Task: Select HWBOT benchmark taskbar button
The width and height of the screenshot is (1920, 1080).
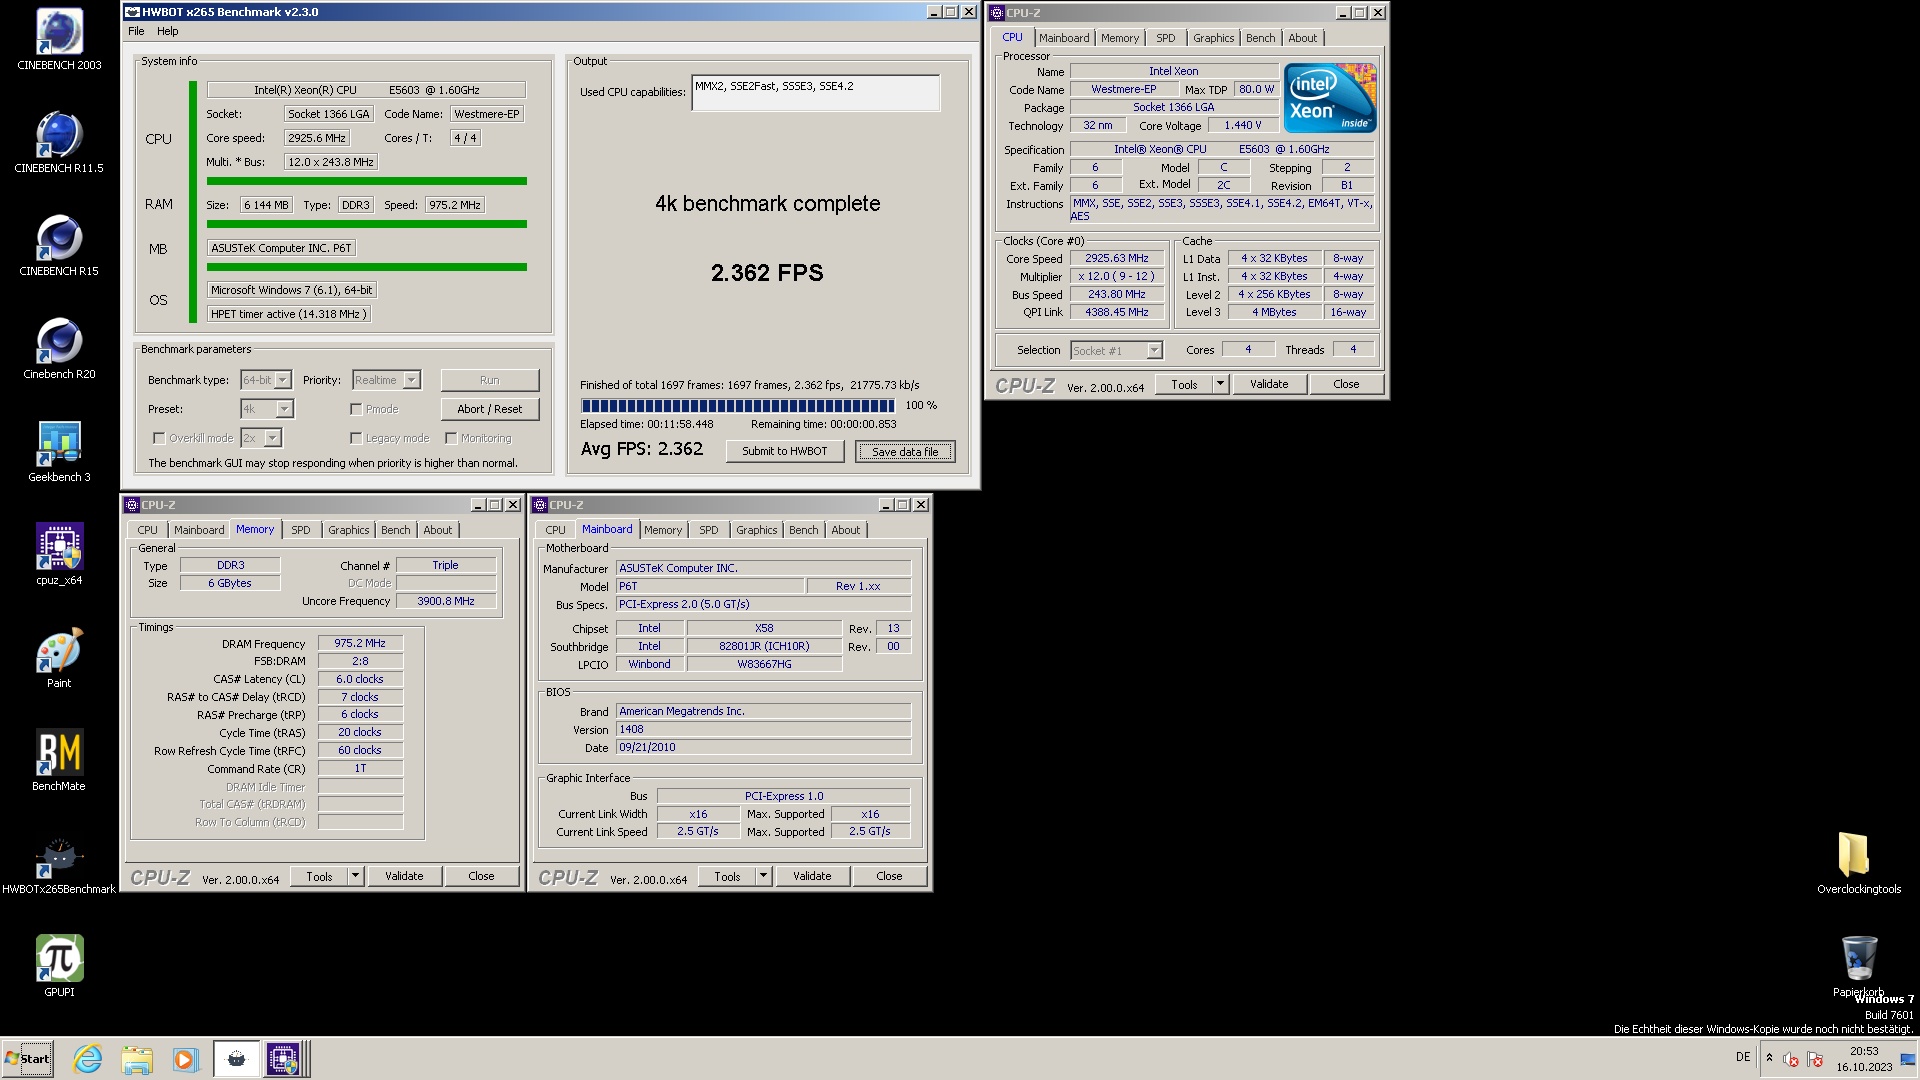Action: [236, 1059]
